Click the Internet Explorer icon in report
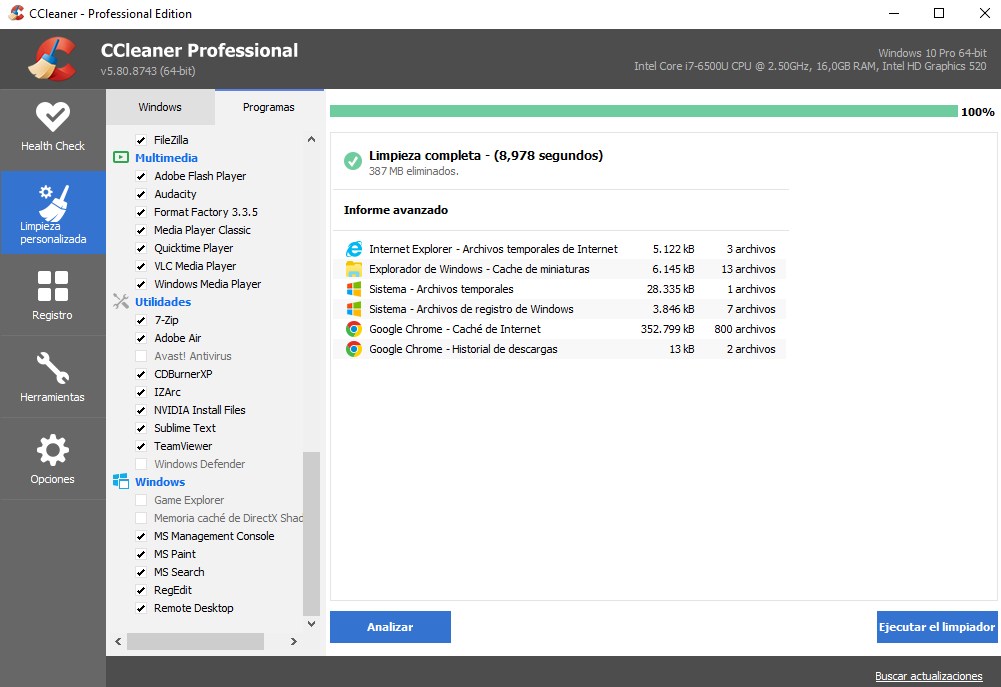This screenshot has height=687, width=1001. [353, 249]
